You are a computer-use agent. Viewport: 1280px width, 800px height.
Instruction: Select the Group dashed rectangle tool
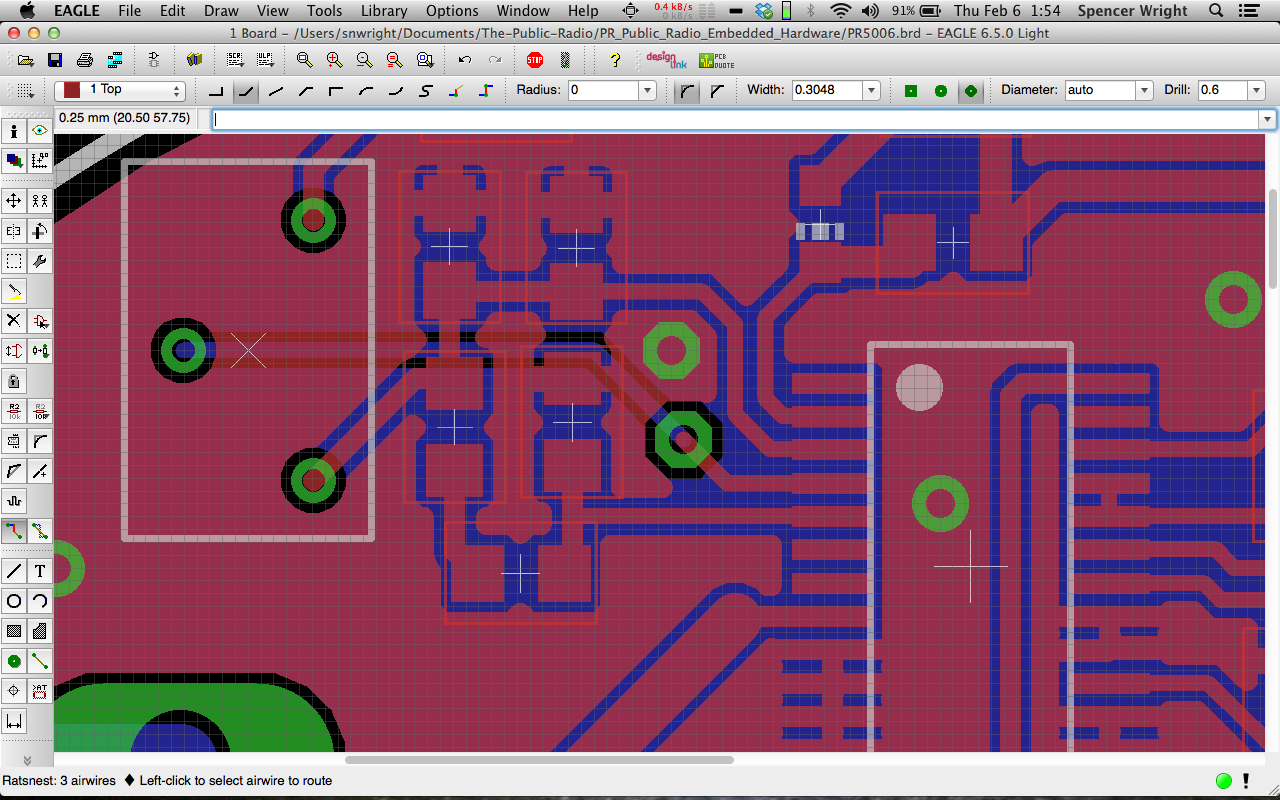[x=14, y=261]
